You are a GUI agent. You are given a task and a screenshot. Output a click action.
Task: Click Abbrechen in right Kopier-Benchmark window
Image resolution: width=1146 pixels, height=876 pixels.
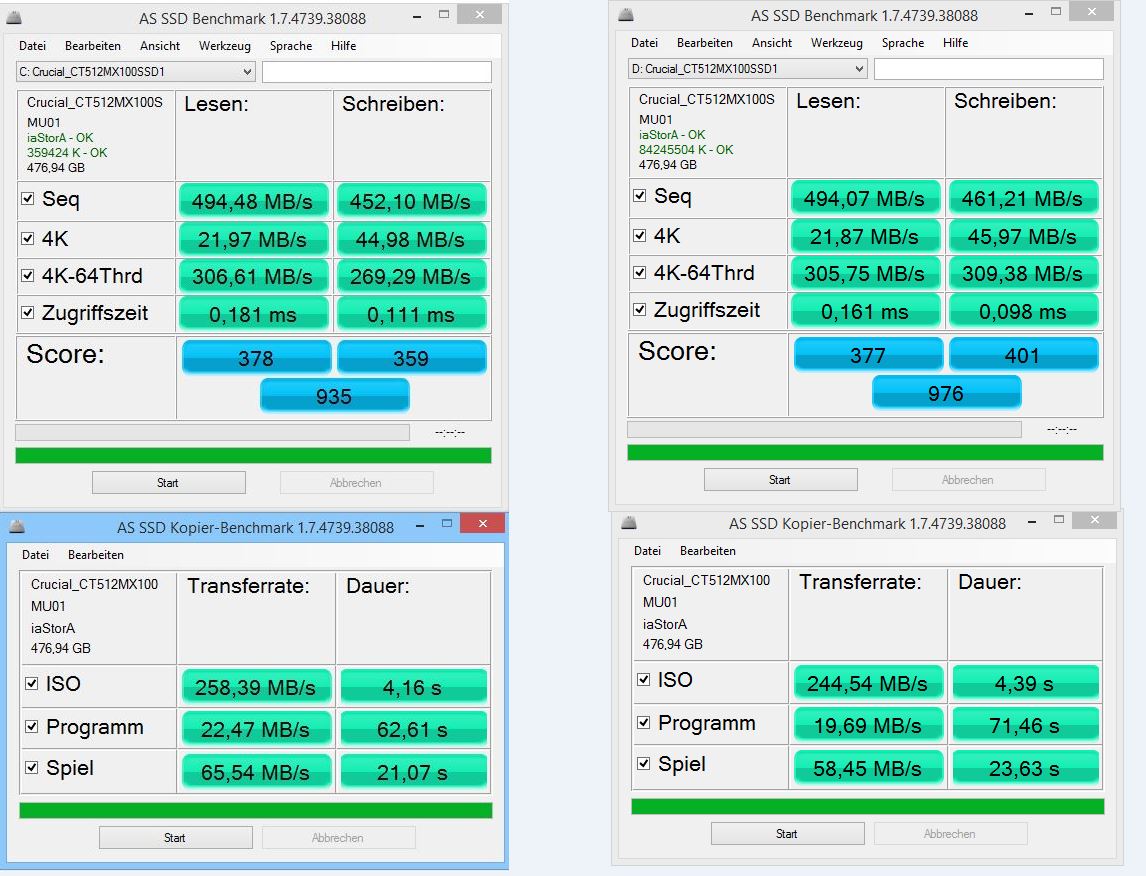(x=951, y=834)
